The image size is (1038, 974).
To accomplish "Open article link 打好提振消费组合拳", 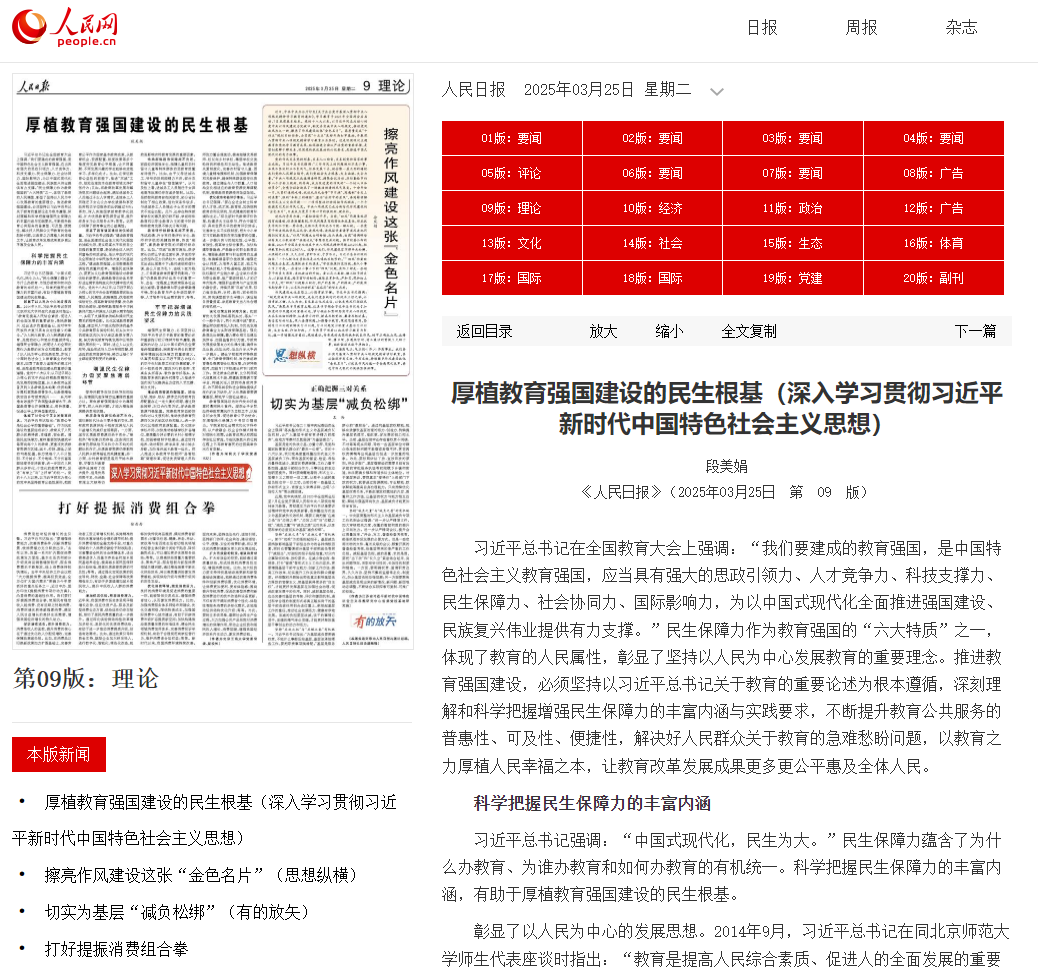I will [117, 950].
